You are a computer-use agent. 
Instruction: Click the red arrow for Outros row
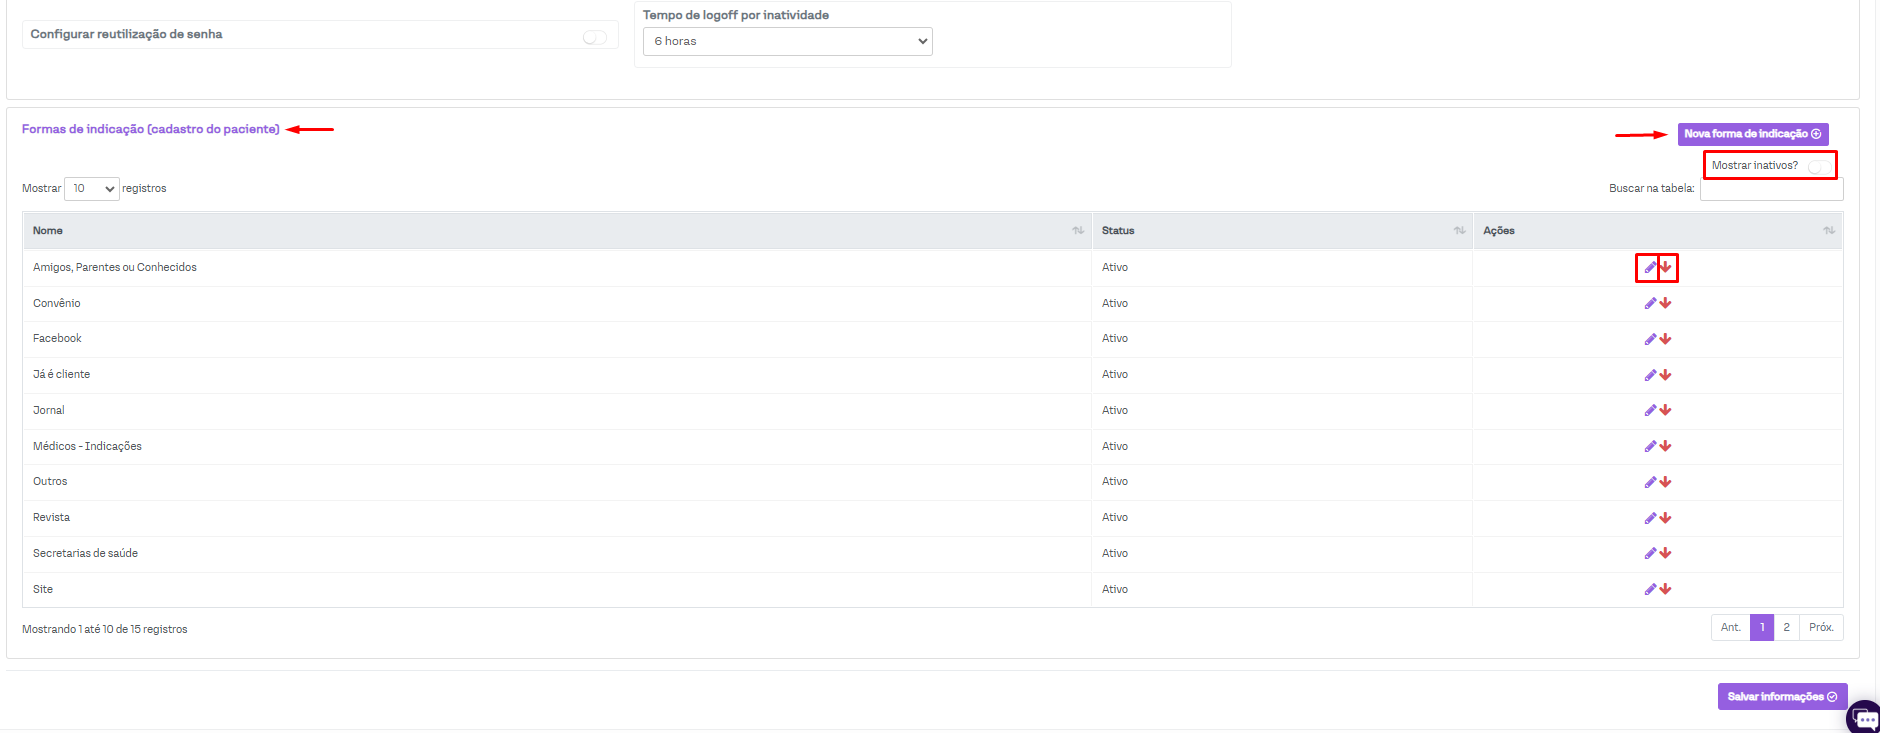[x=1666, y=482]
